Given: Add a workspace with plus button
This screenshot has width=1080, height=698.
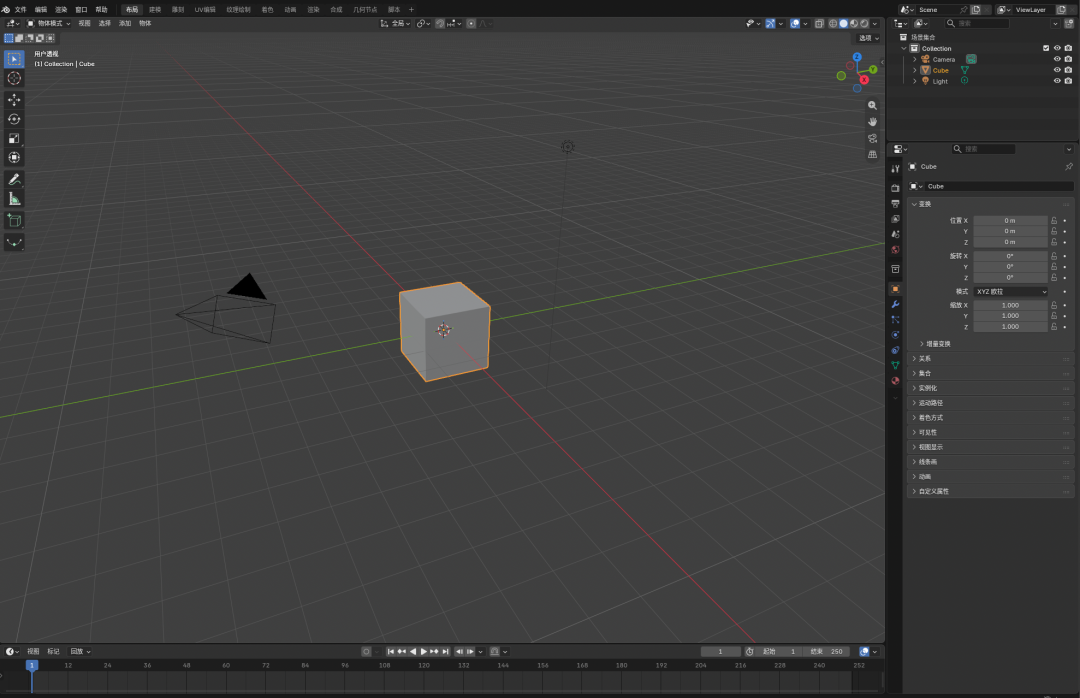Looking at the screenshot, I should pos(412,10).
